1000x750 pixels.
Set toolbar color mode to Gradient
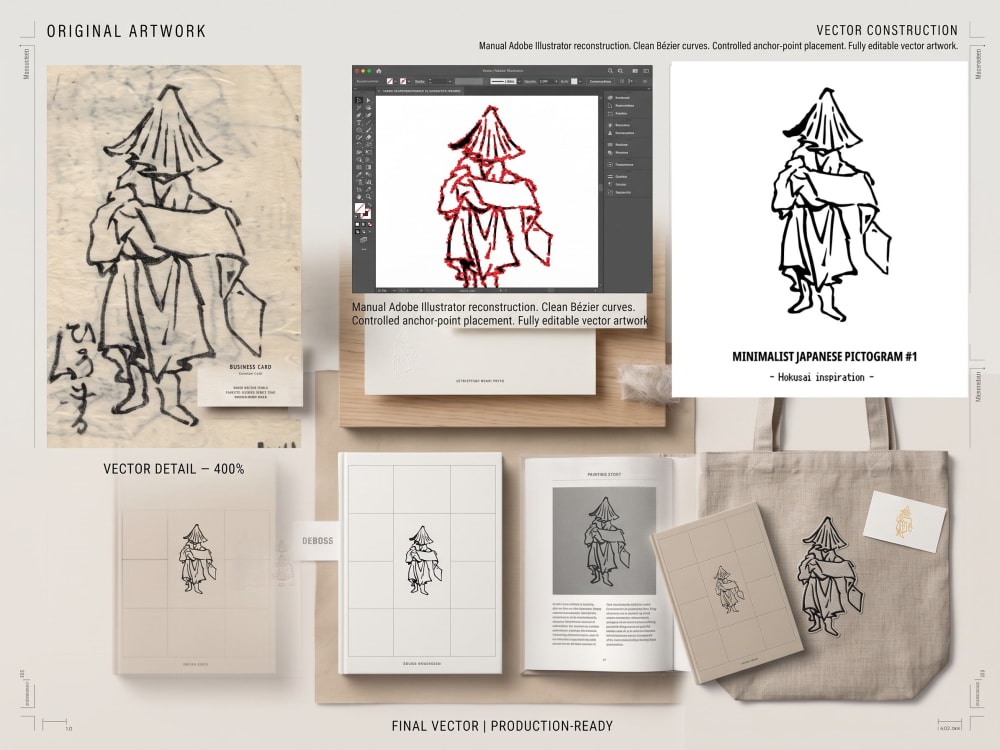point(364,224)
